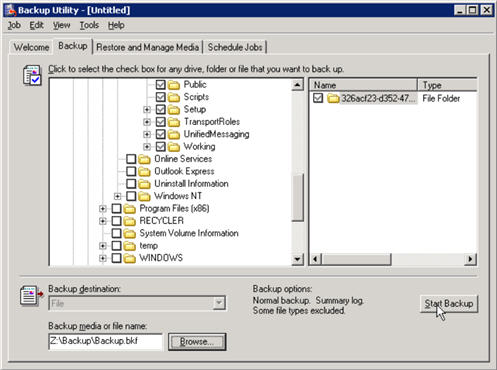Expand the WINDOWS folder node
The height and width of the screenshot is (370, 497).
103,258
